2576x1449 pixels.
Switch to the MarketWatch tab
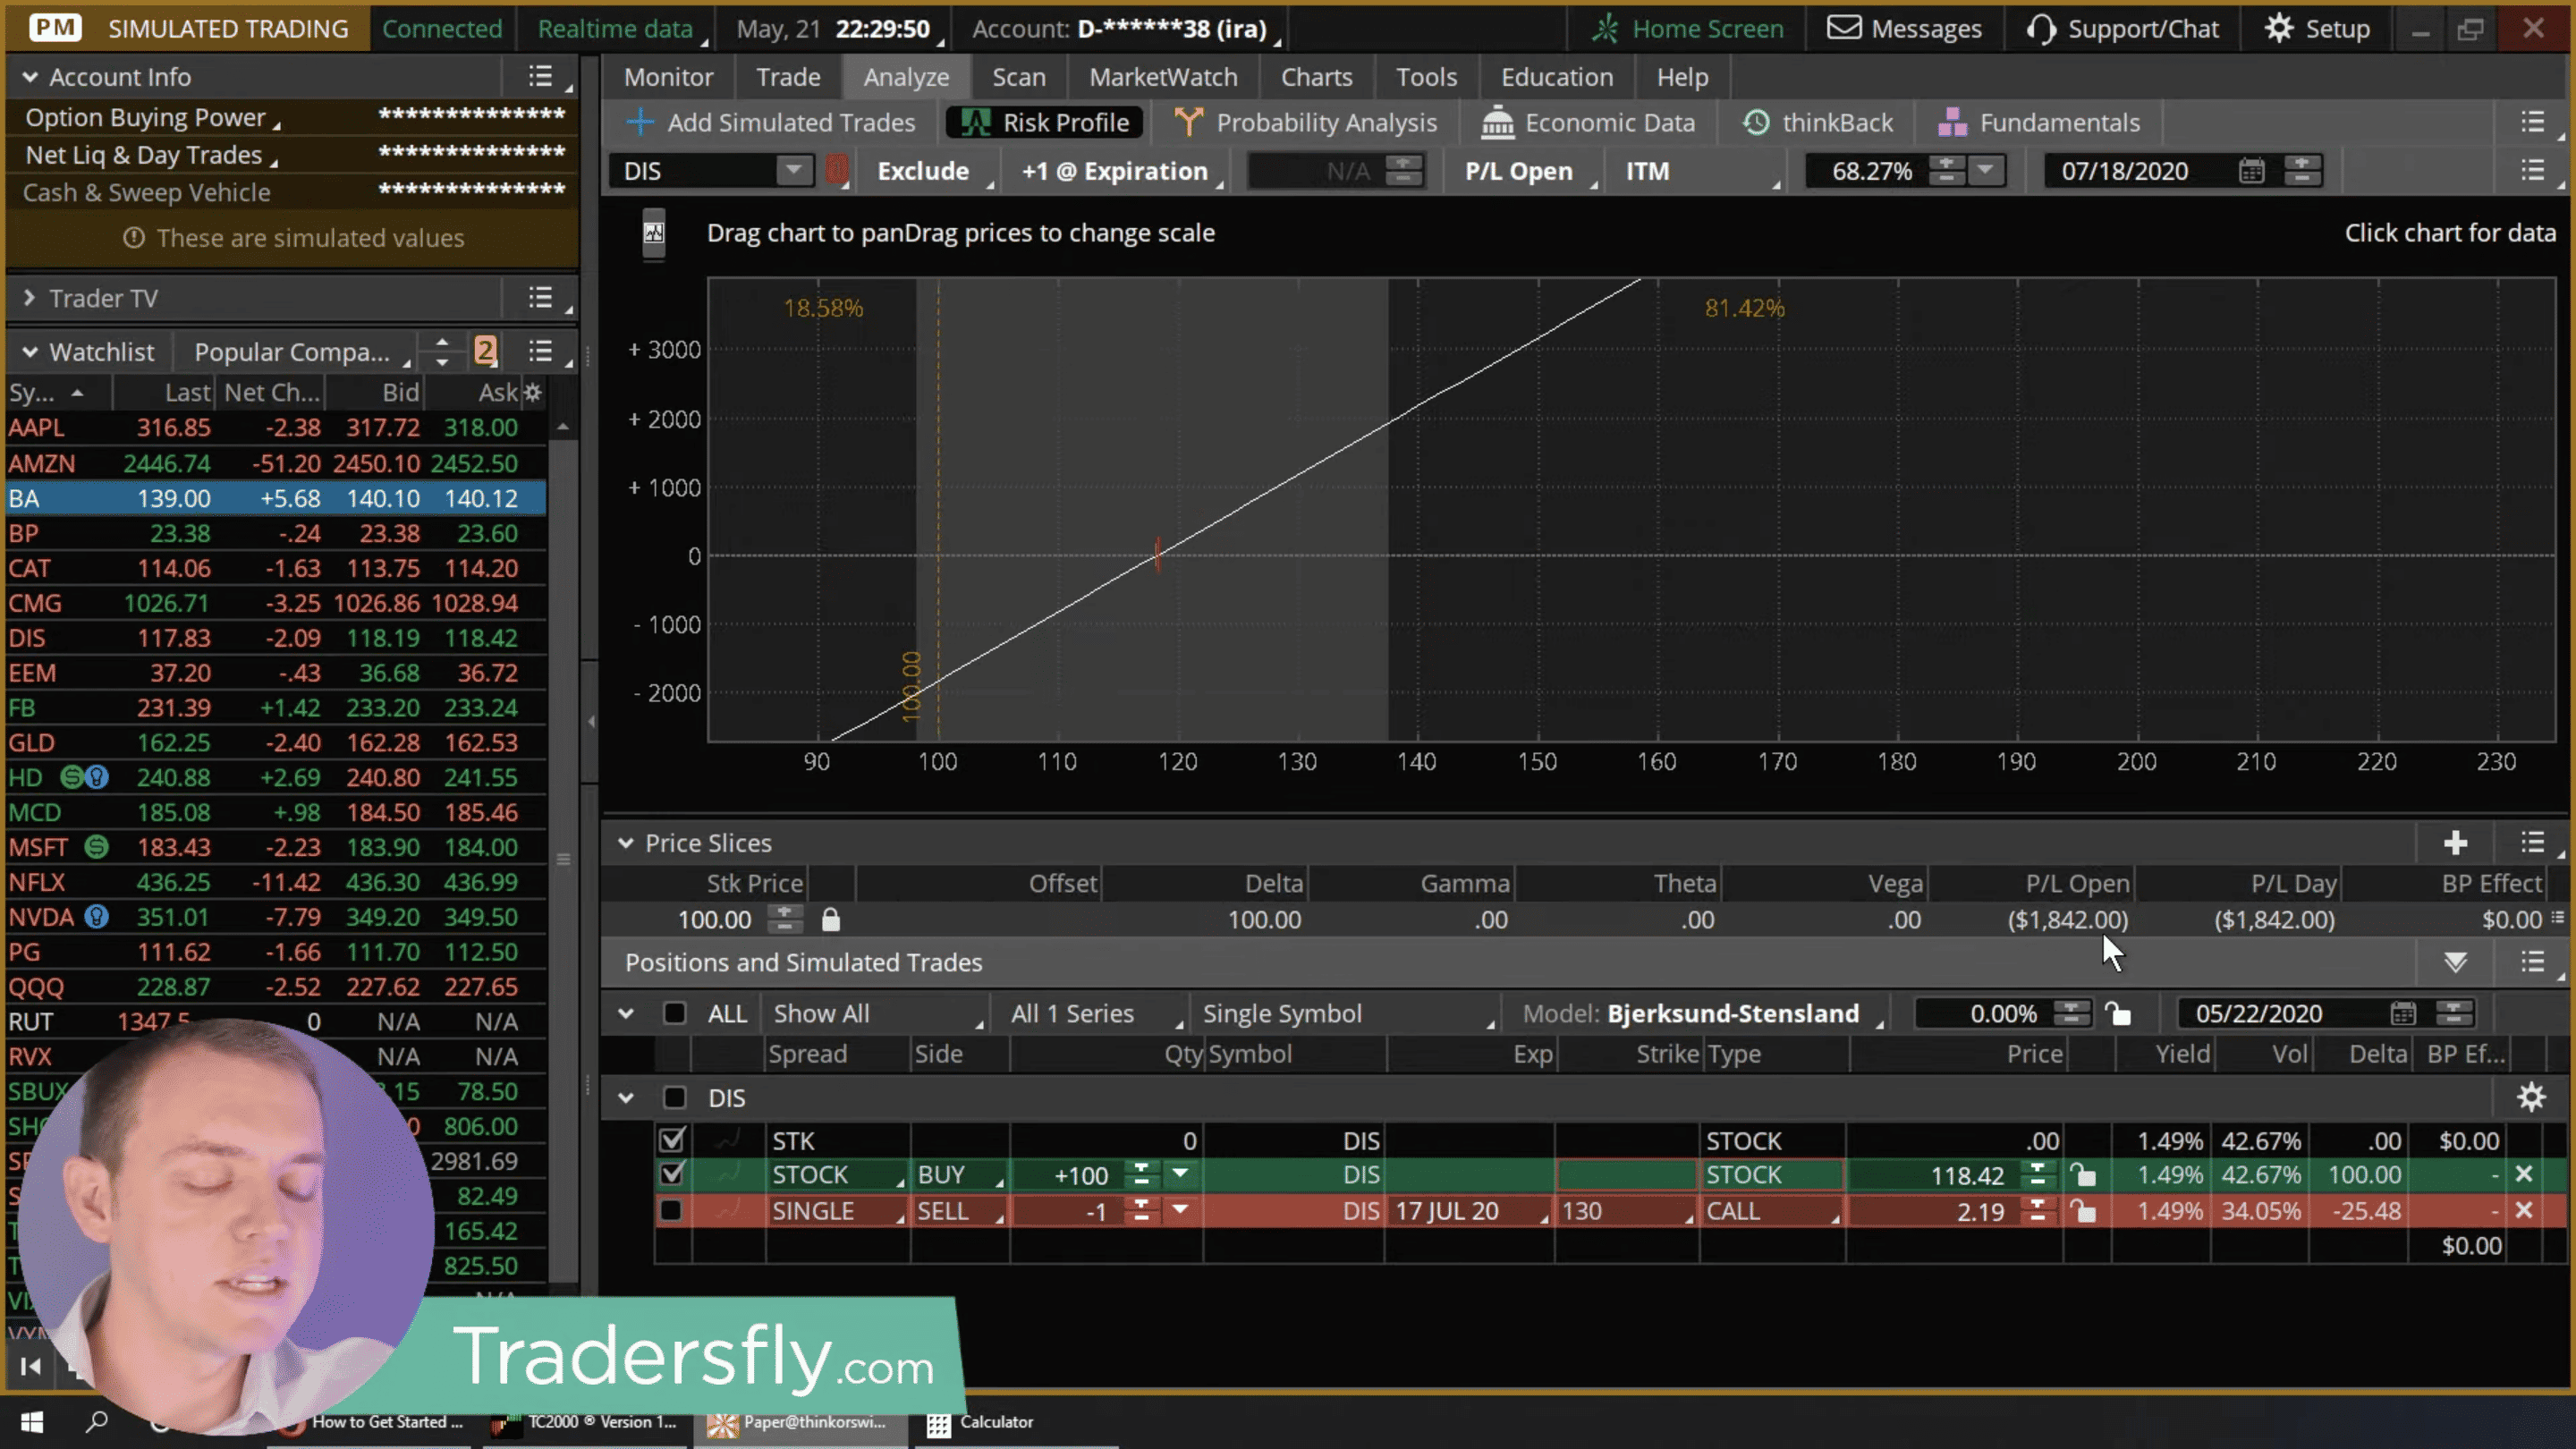pyautogui.click(x=1163, y=77)
